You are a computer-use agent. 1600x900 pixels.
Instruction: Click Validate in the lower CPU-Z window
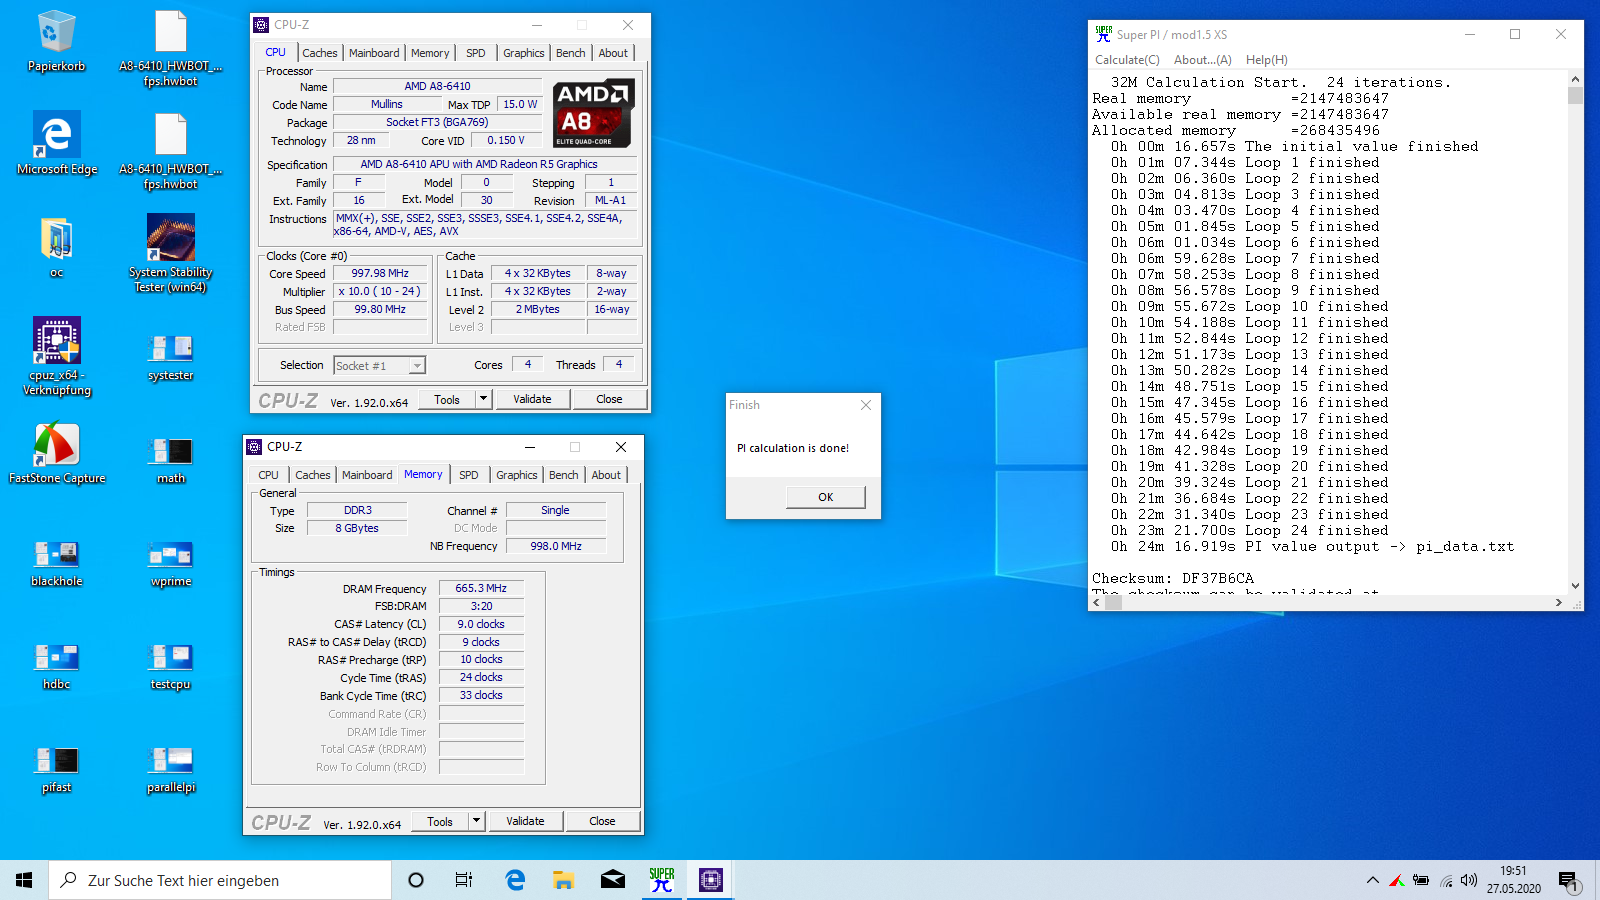pos(525,821)
